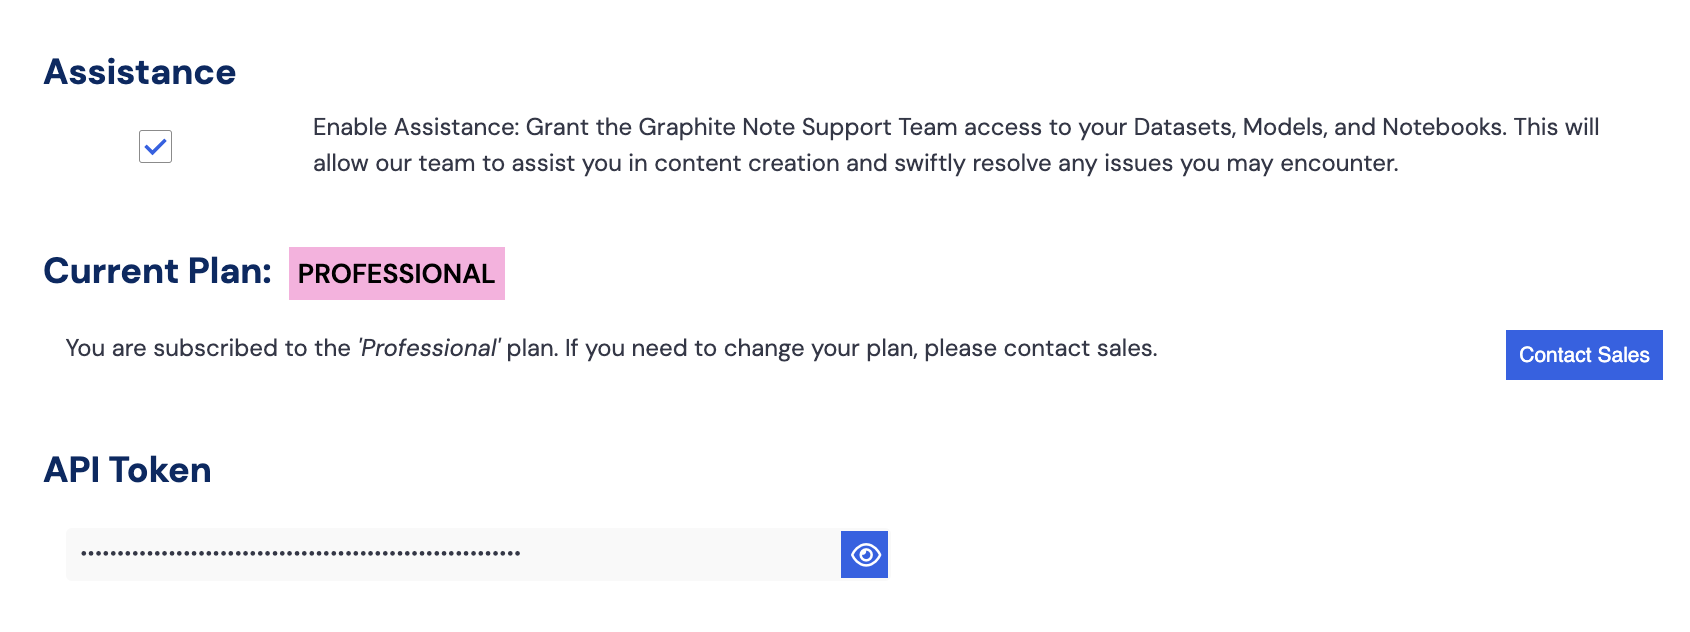Click the API Token section heading
Image resolution: width=1690 pixels, height=632 pixels.
tap(127, 470)
